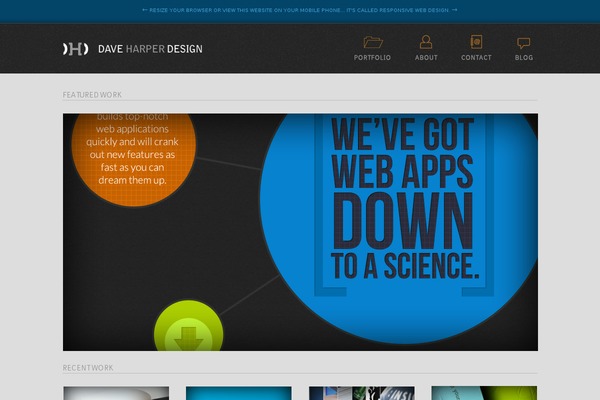Go to the ABOUT nav label

426,57
